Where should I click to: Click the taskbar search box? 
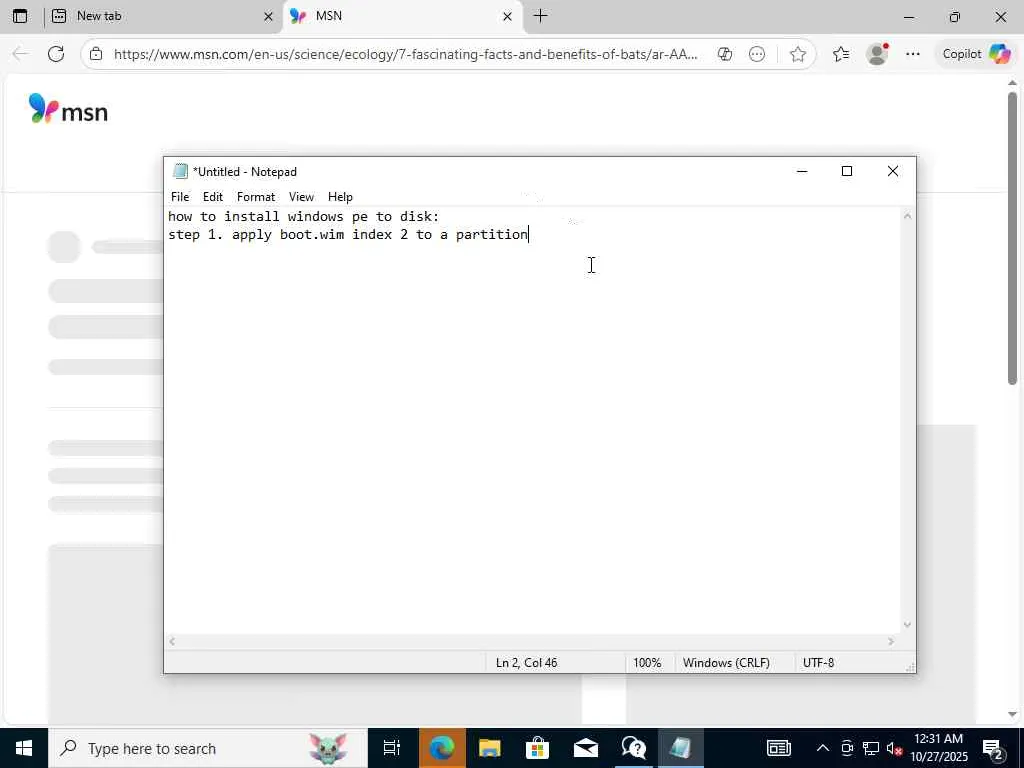click(x=208, y=748)
